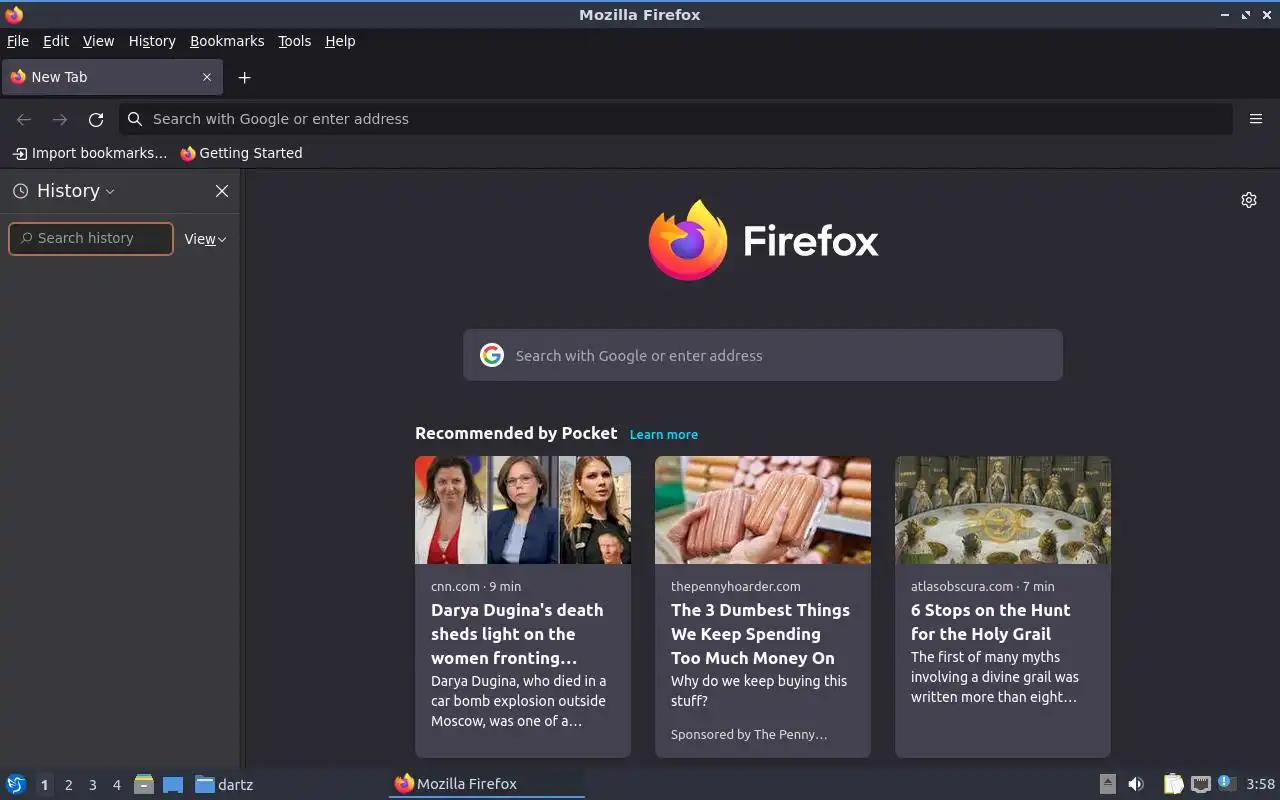1280x800 pixels.
Task: Close the History sidebar
Action: coord(222,191)
